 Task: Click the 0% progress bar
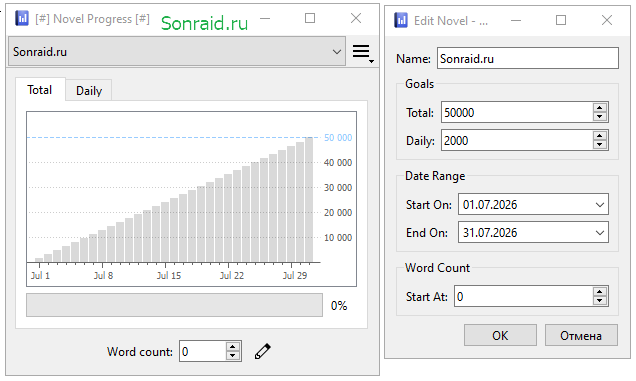pyautogui.click(x=174, y=305)
